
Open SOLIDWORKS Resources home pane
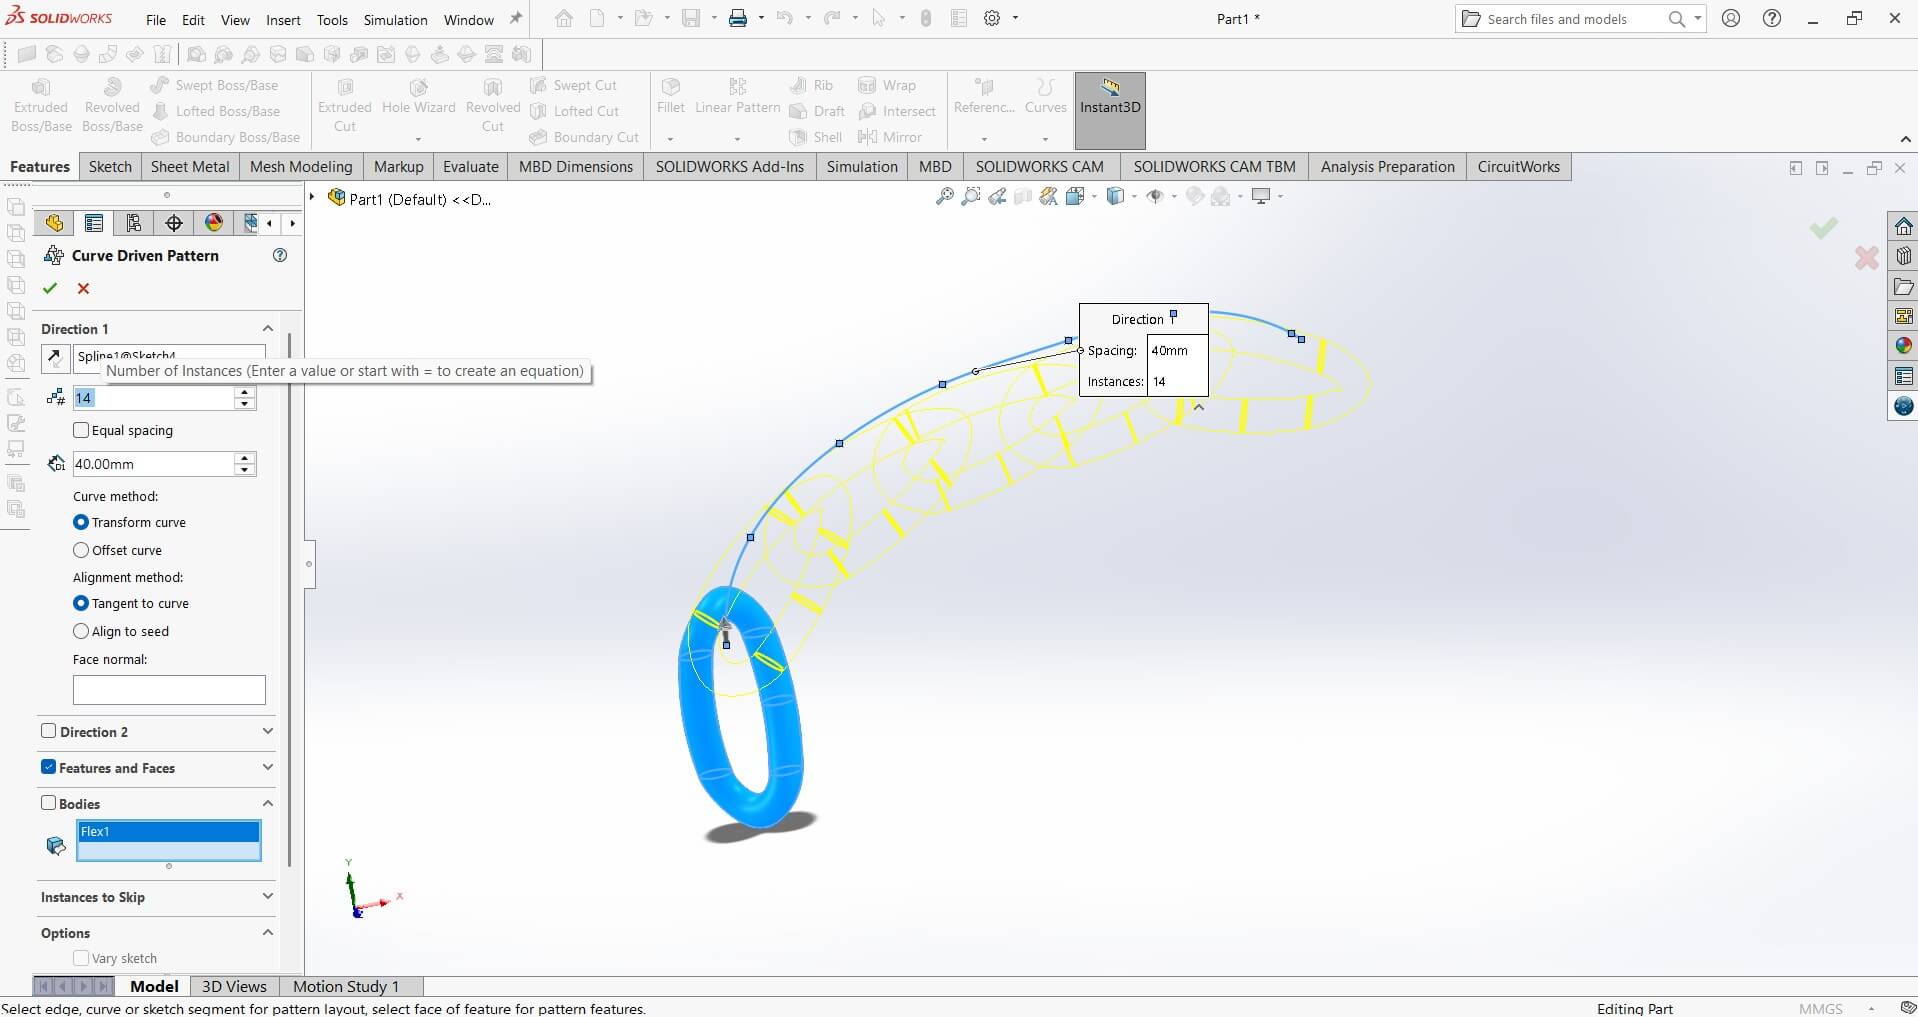(1903, 226)
